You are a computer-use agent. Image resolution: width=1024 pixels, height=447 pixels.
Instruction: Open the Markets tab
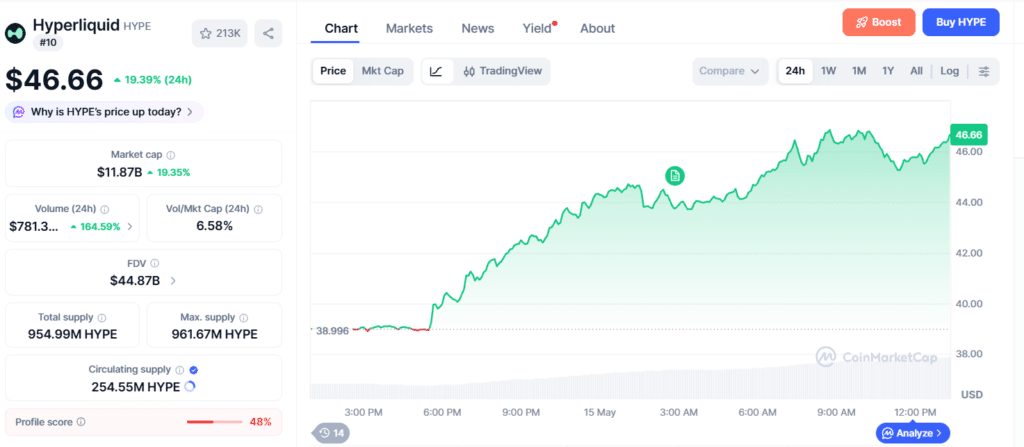(x=409, y=29)
